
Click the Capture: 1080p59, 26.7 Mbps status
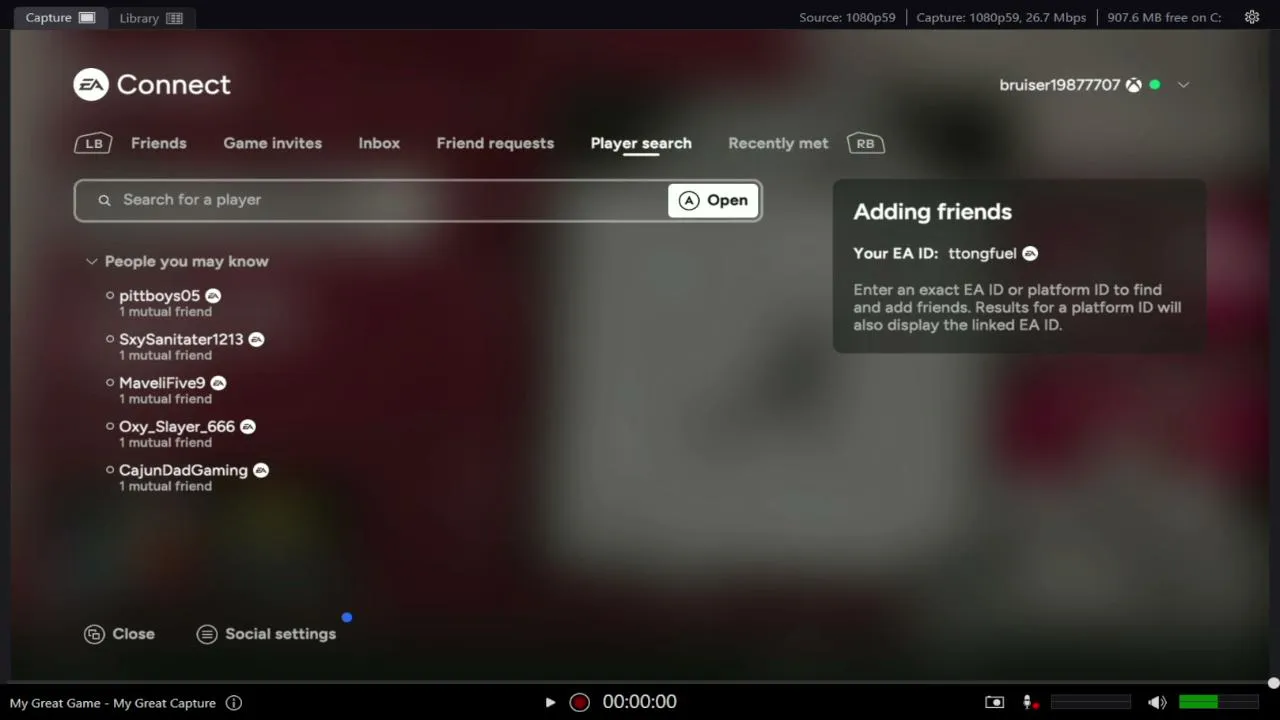tap(1001, 17)
